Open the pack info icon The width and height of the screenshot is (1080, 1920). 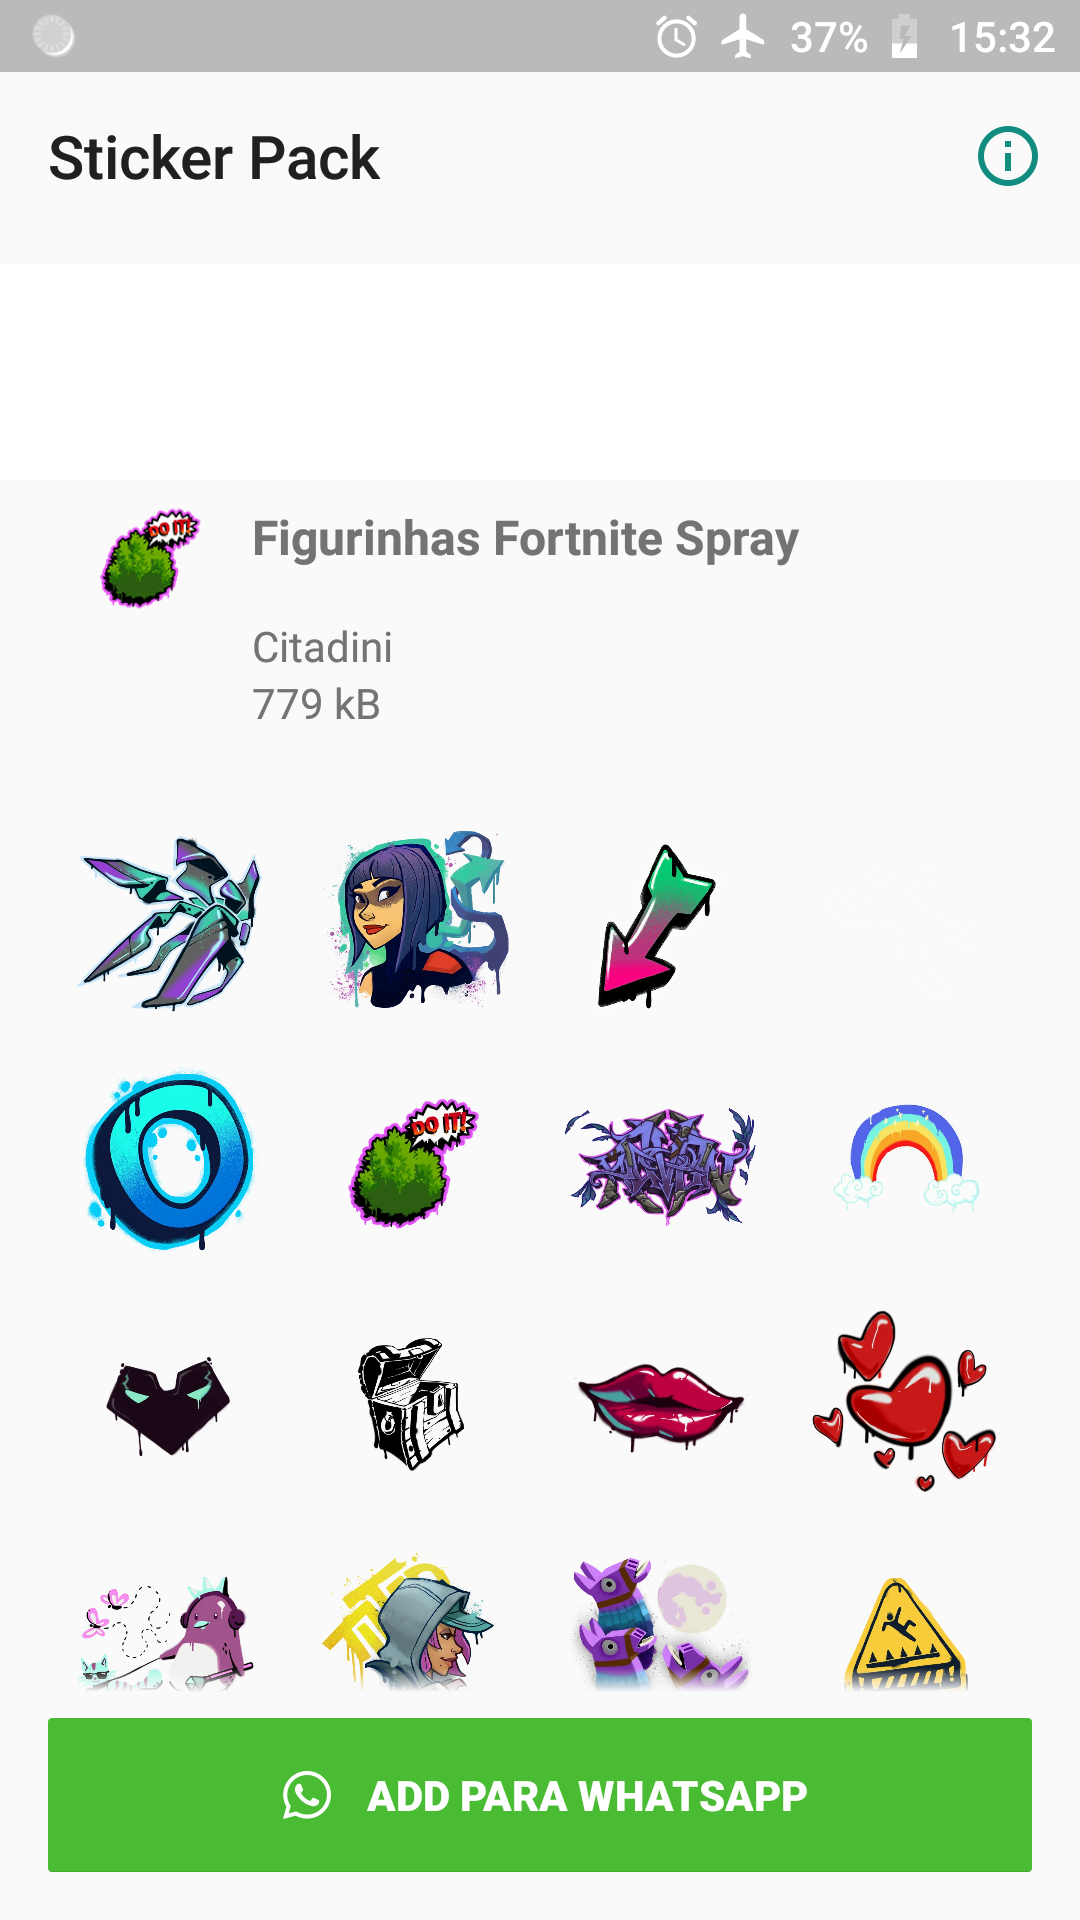click(1007, 157)
